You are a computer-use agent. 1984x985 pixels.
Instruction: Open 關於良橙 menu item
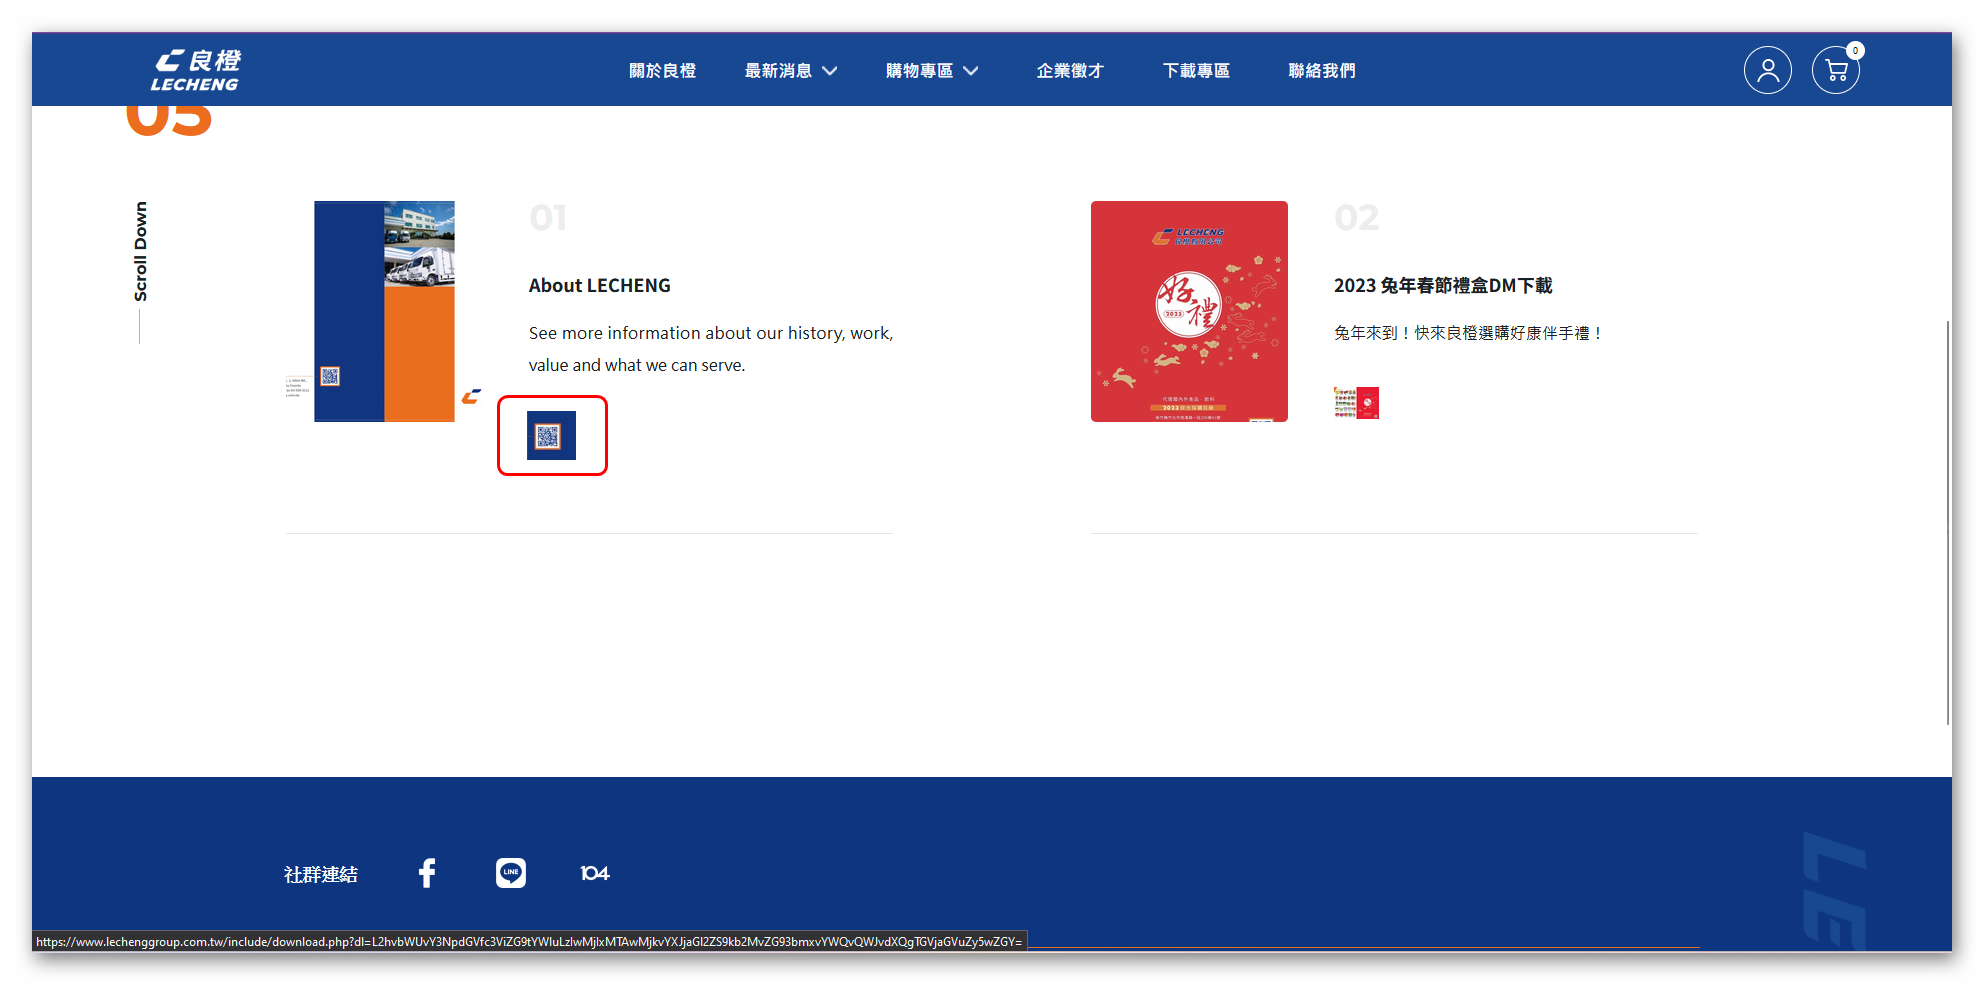662,70
